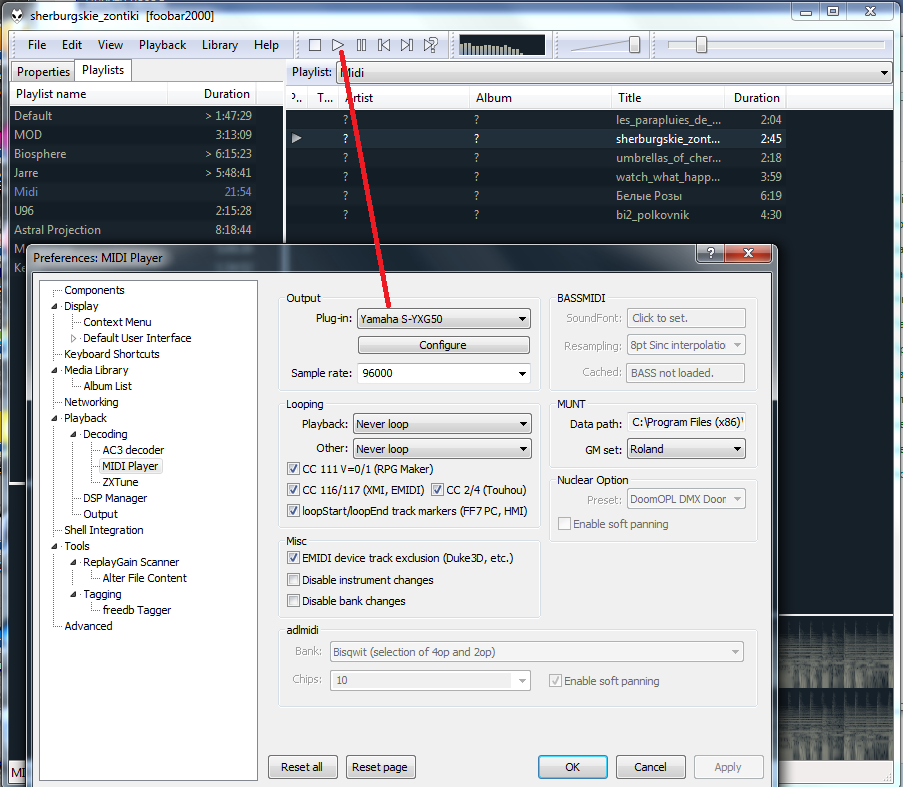Skip to previous track button
This screenshot has height=787, width=903.
pyautogui.click(x=384, y=45)
